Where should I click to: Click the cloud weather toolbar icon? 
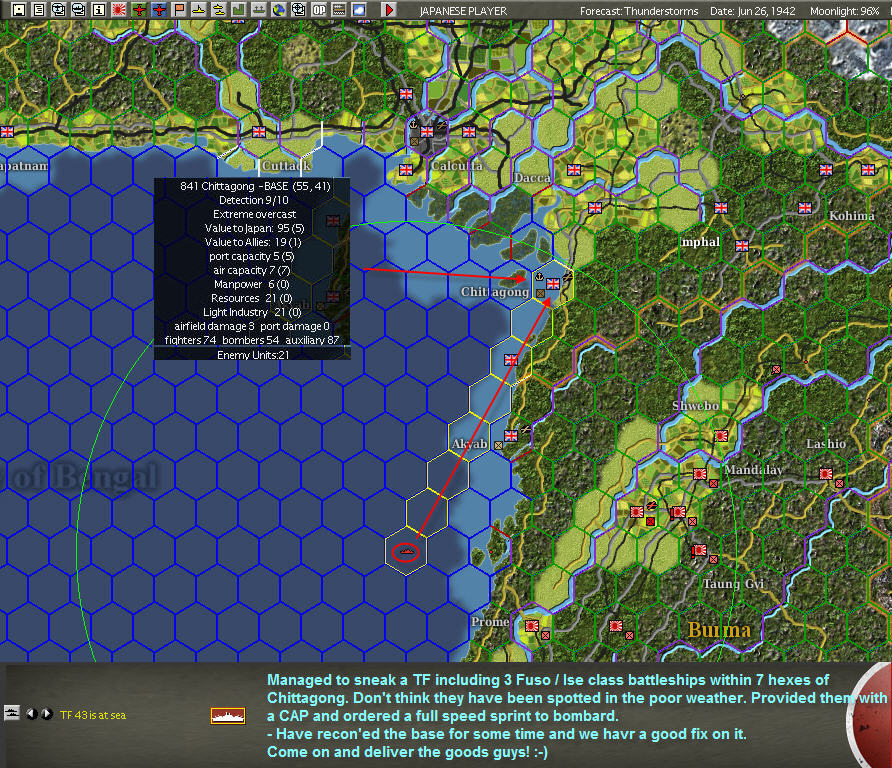pyautogui.click(x=358, y=9)
